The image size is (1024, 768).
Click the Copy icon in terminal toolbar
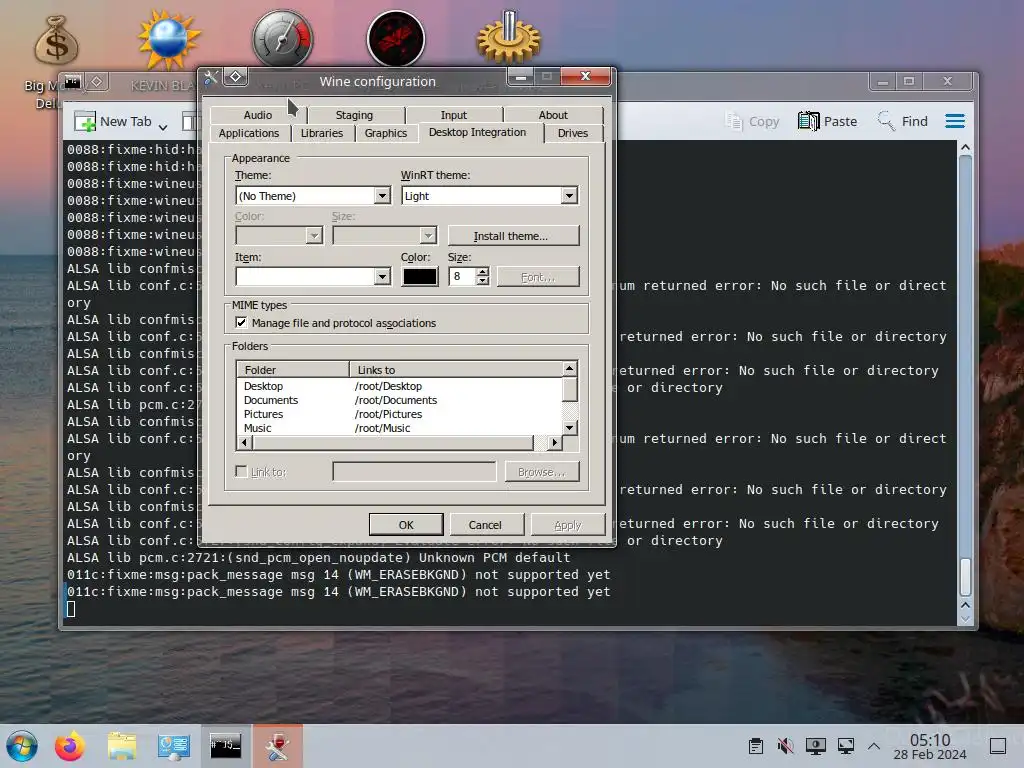click(733, 121)
